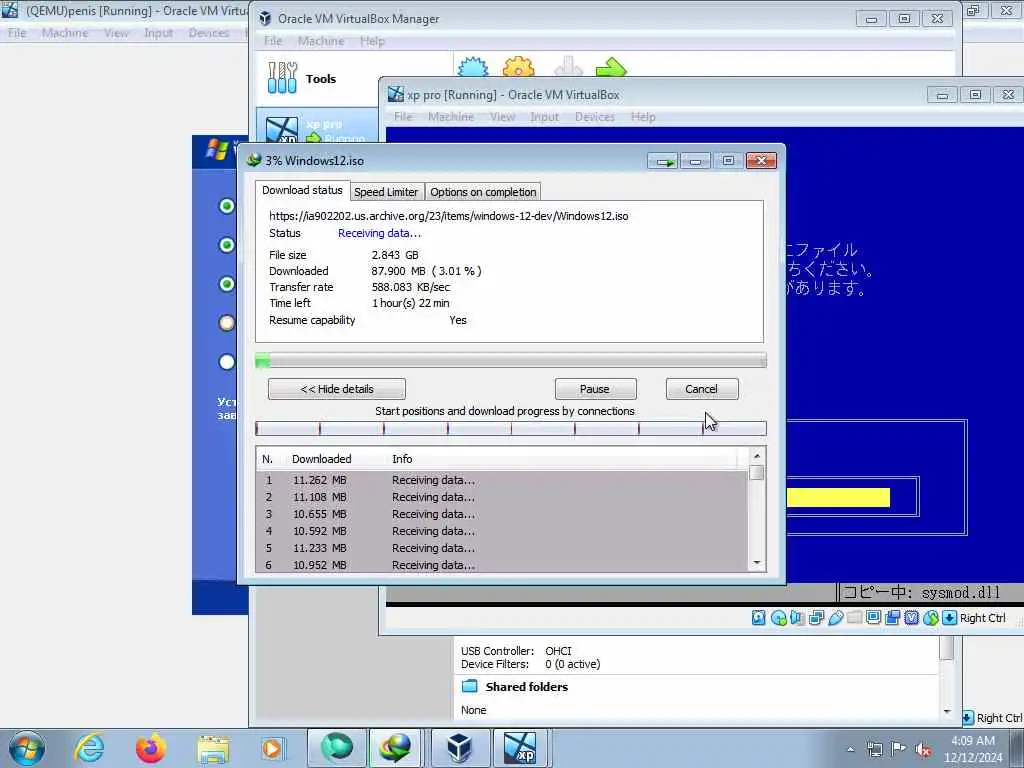This screenshot has width=1024, height=768.
Task: Launch Firefox from taskbar
Action: click(x=150, y=748)
